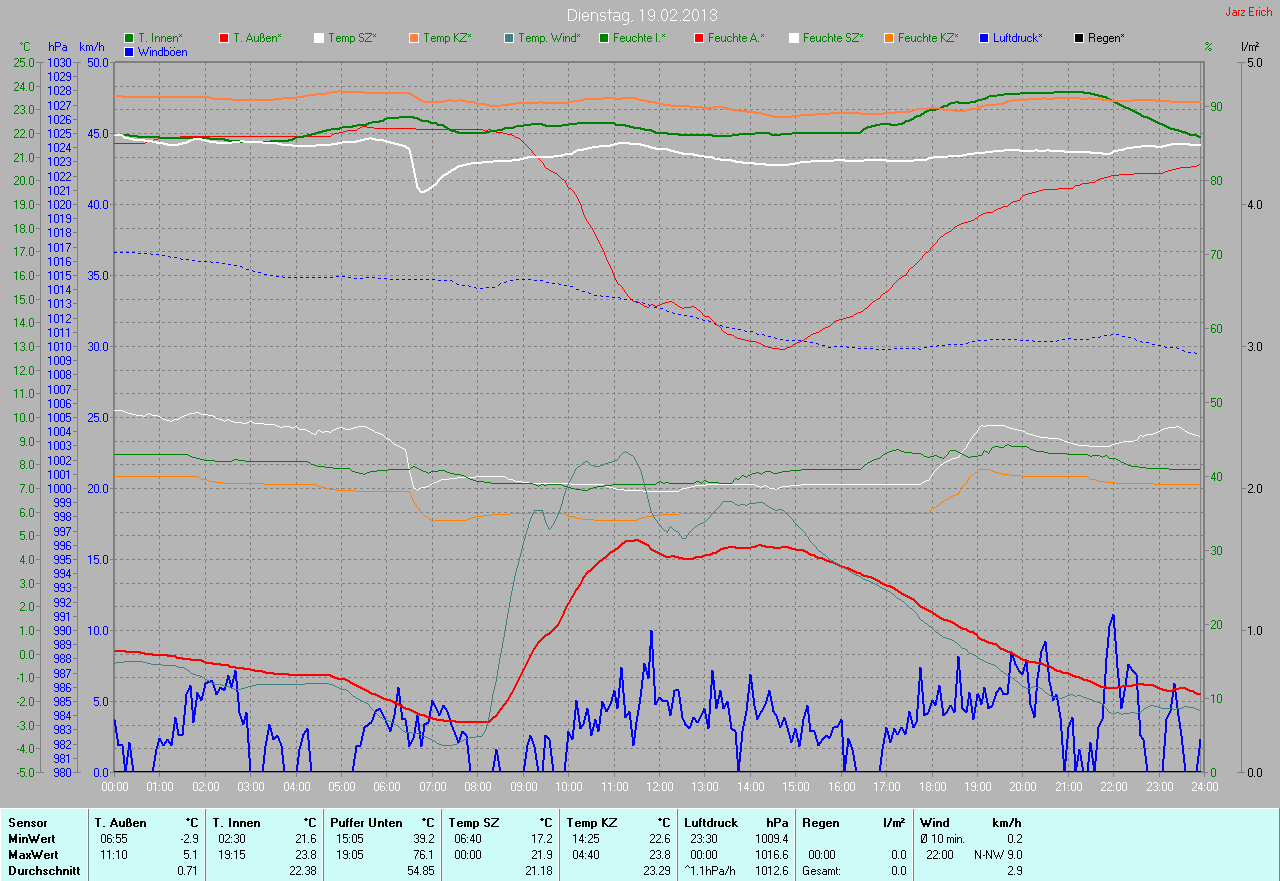Click the blue Windböen legend swatch

click(128, 52)
